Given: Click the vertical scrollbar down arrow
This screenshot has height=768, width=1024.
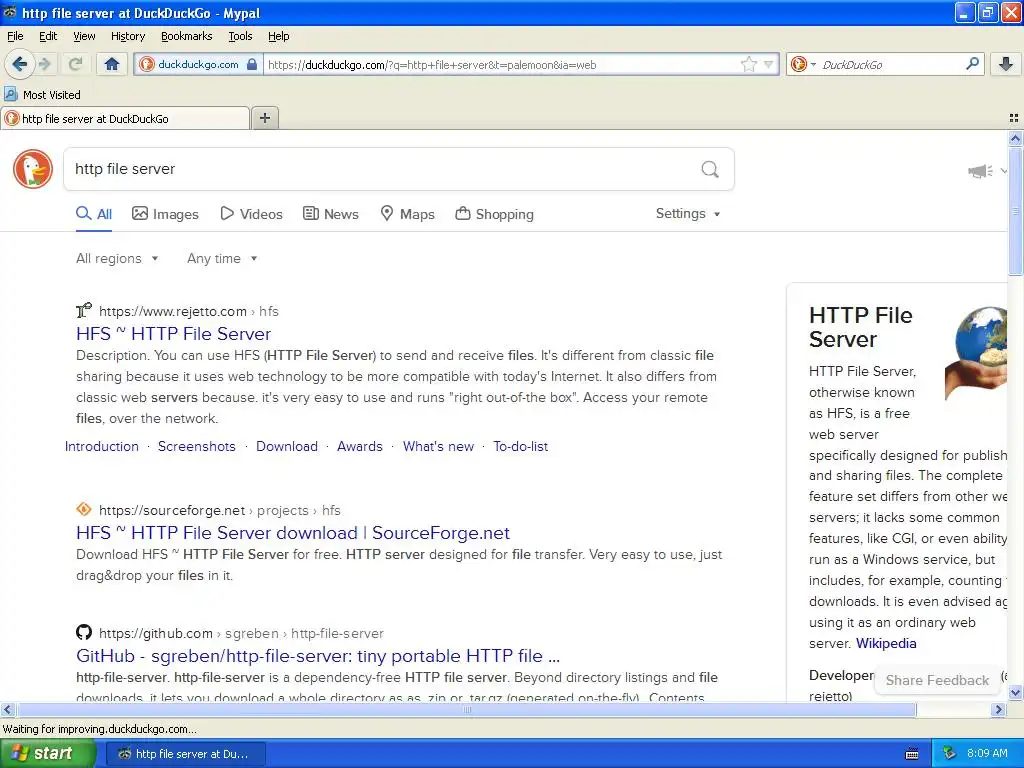Looking at the screenshot, I should click(1015, 692).
